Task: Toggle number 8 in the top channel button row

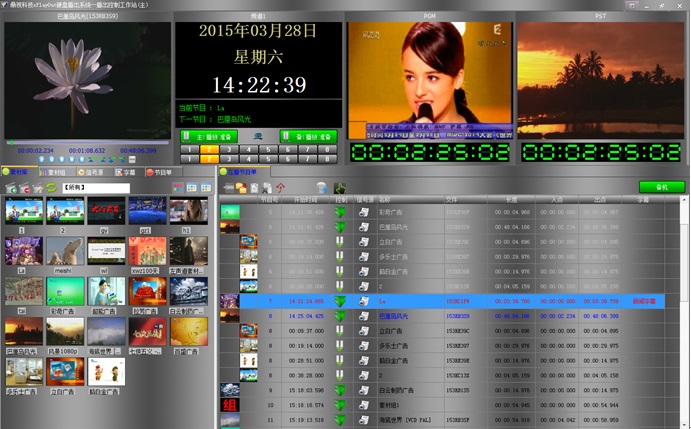Action: 327,149
